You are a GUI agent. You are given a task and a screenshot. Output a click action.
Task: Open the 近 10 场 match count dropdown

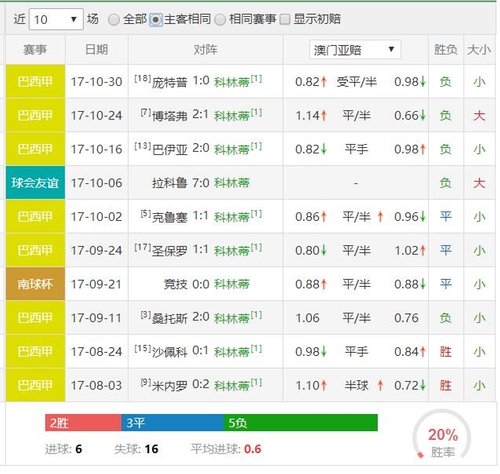pos(56,19)
